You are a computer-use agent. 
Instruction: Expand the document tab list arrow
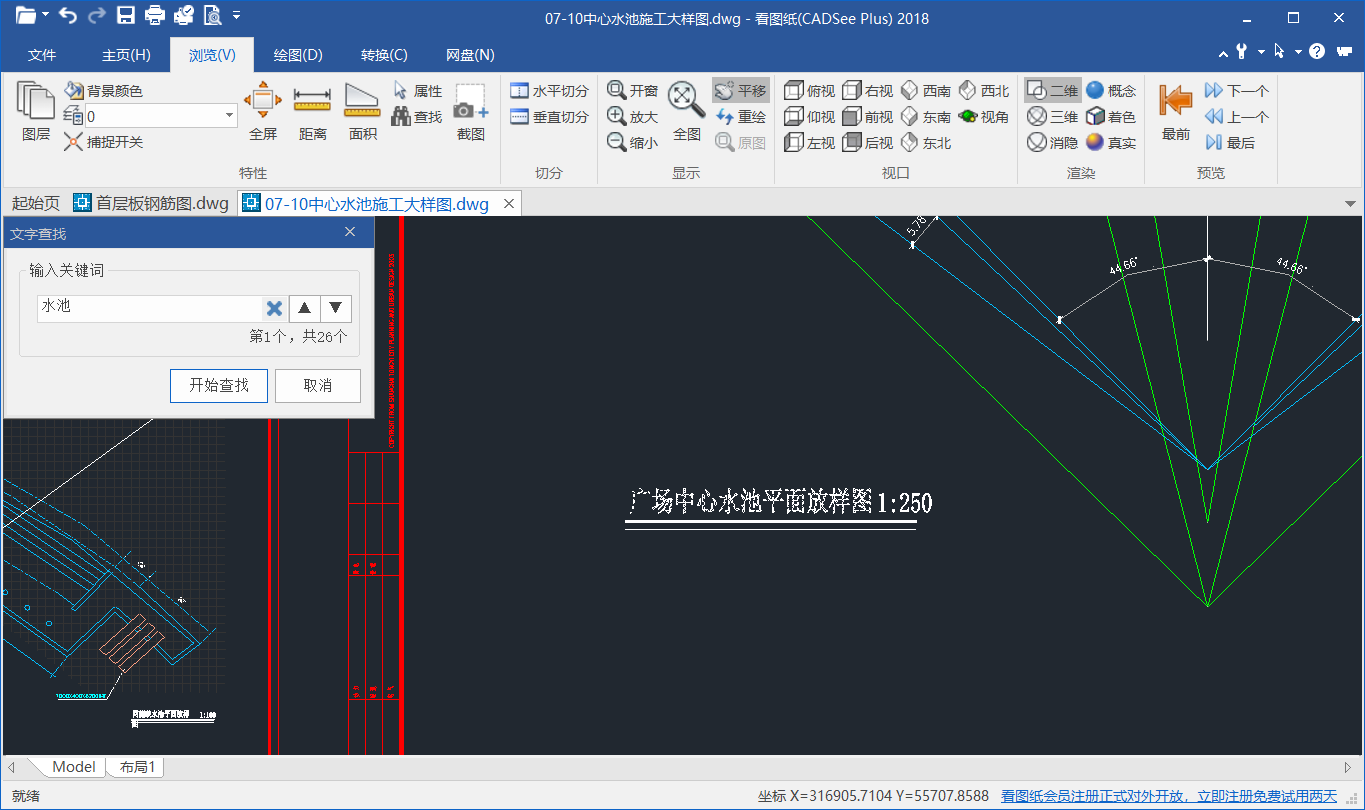(x=1350, y=204)
